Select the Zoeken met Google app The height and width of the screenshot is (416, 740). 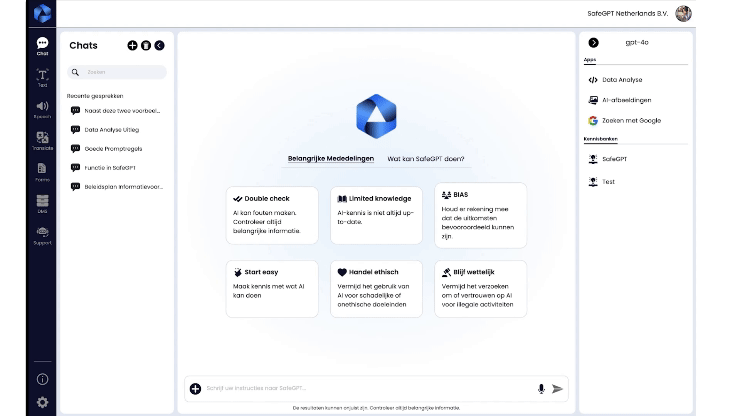click(x=630, y=120)
